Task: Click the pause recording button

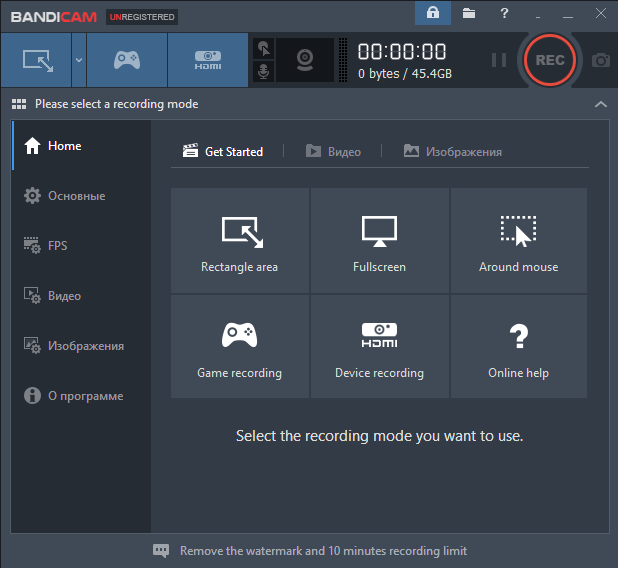Action: [499, 60]
